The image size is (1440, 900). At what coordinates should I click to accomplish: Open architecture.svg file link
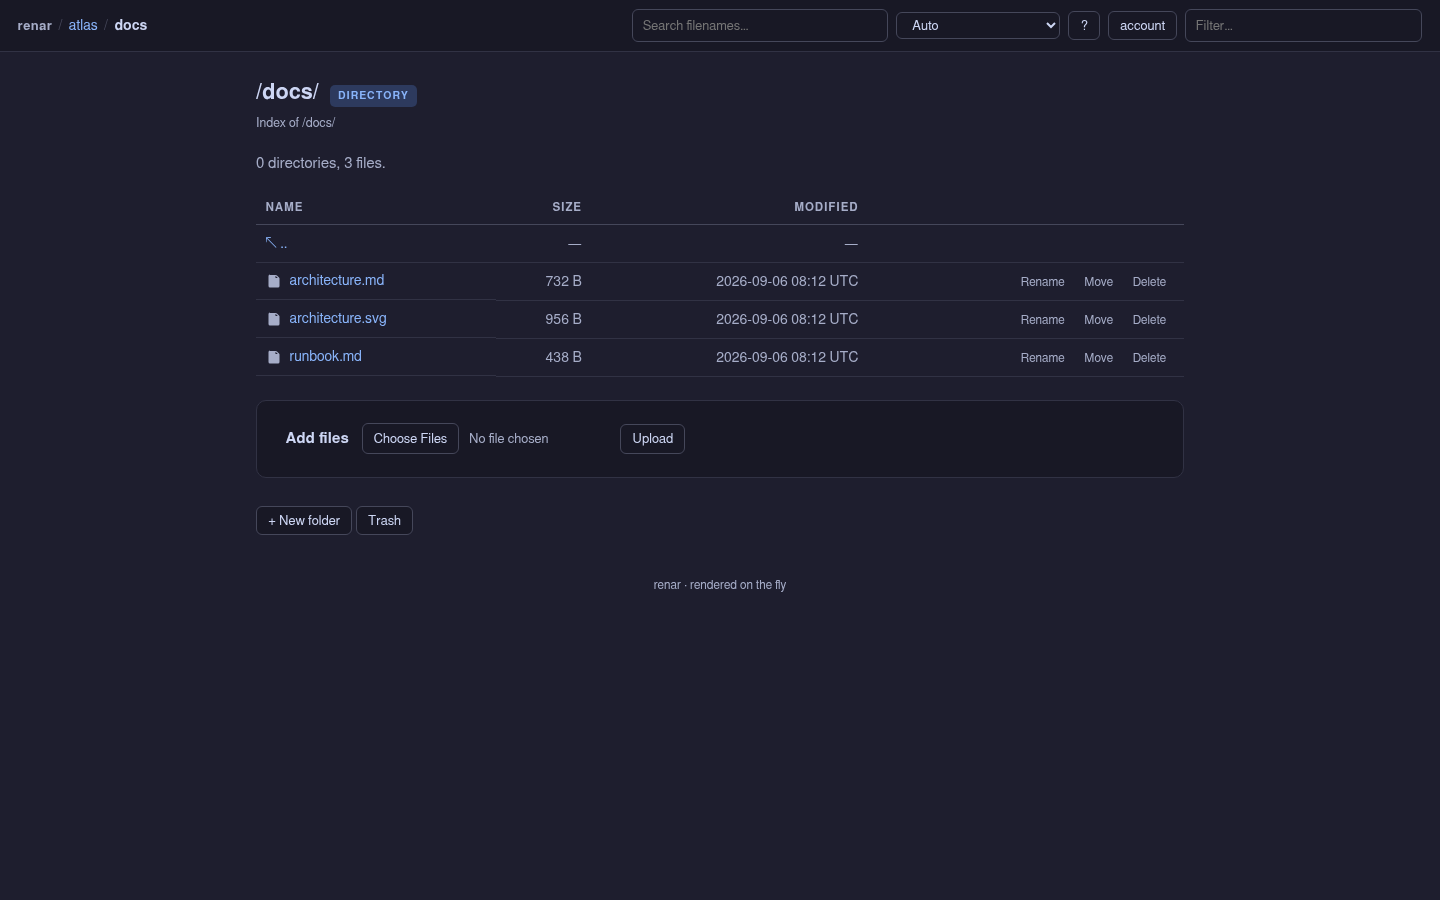[x=338, y=319]
